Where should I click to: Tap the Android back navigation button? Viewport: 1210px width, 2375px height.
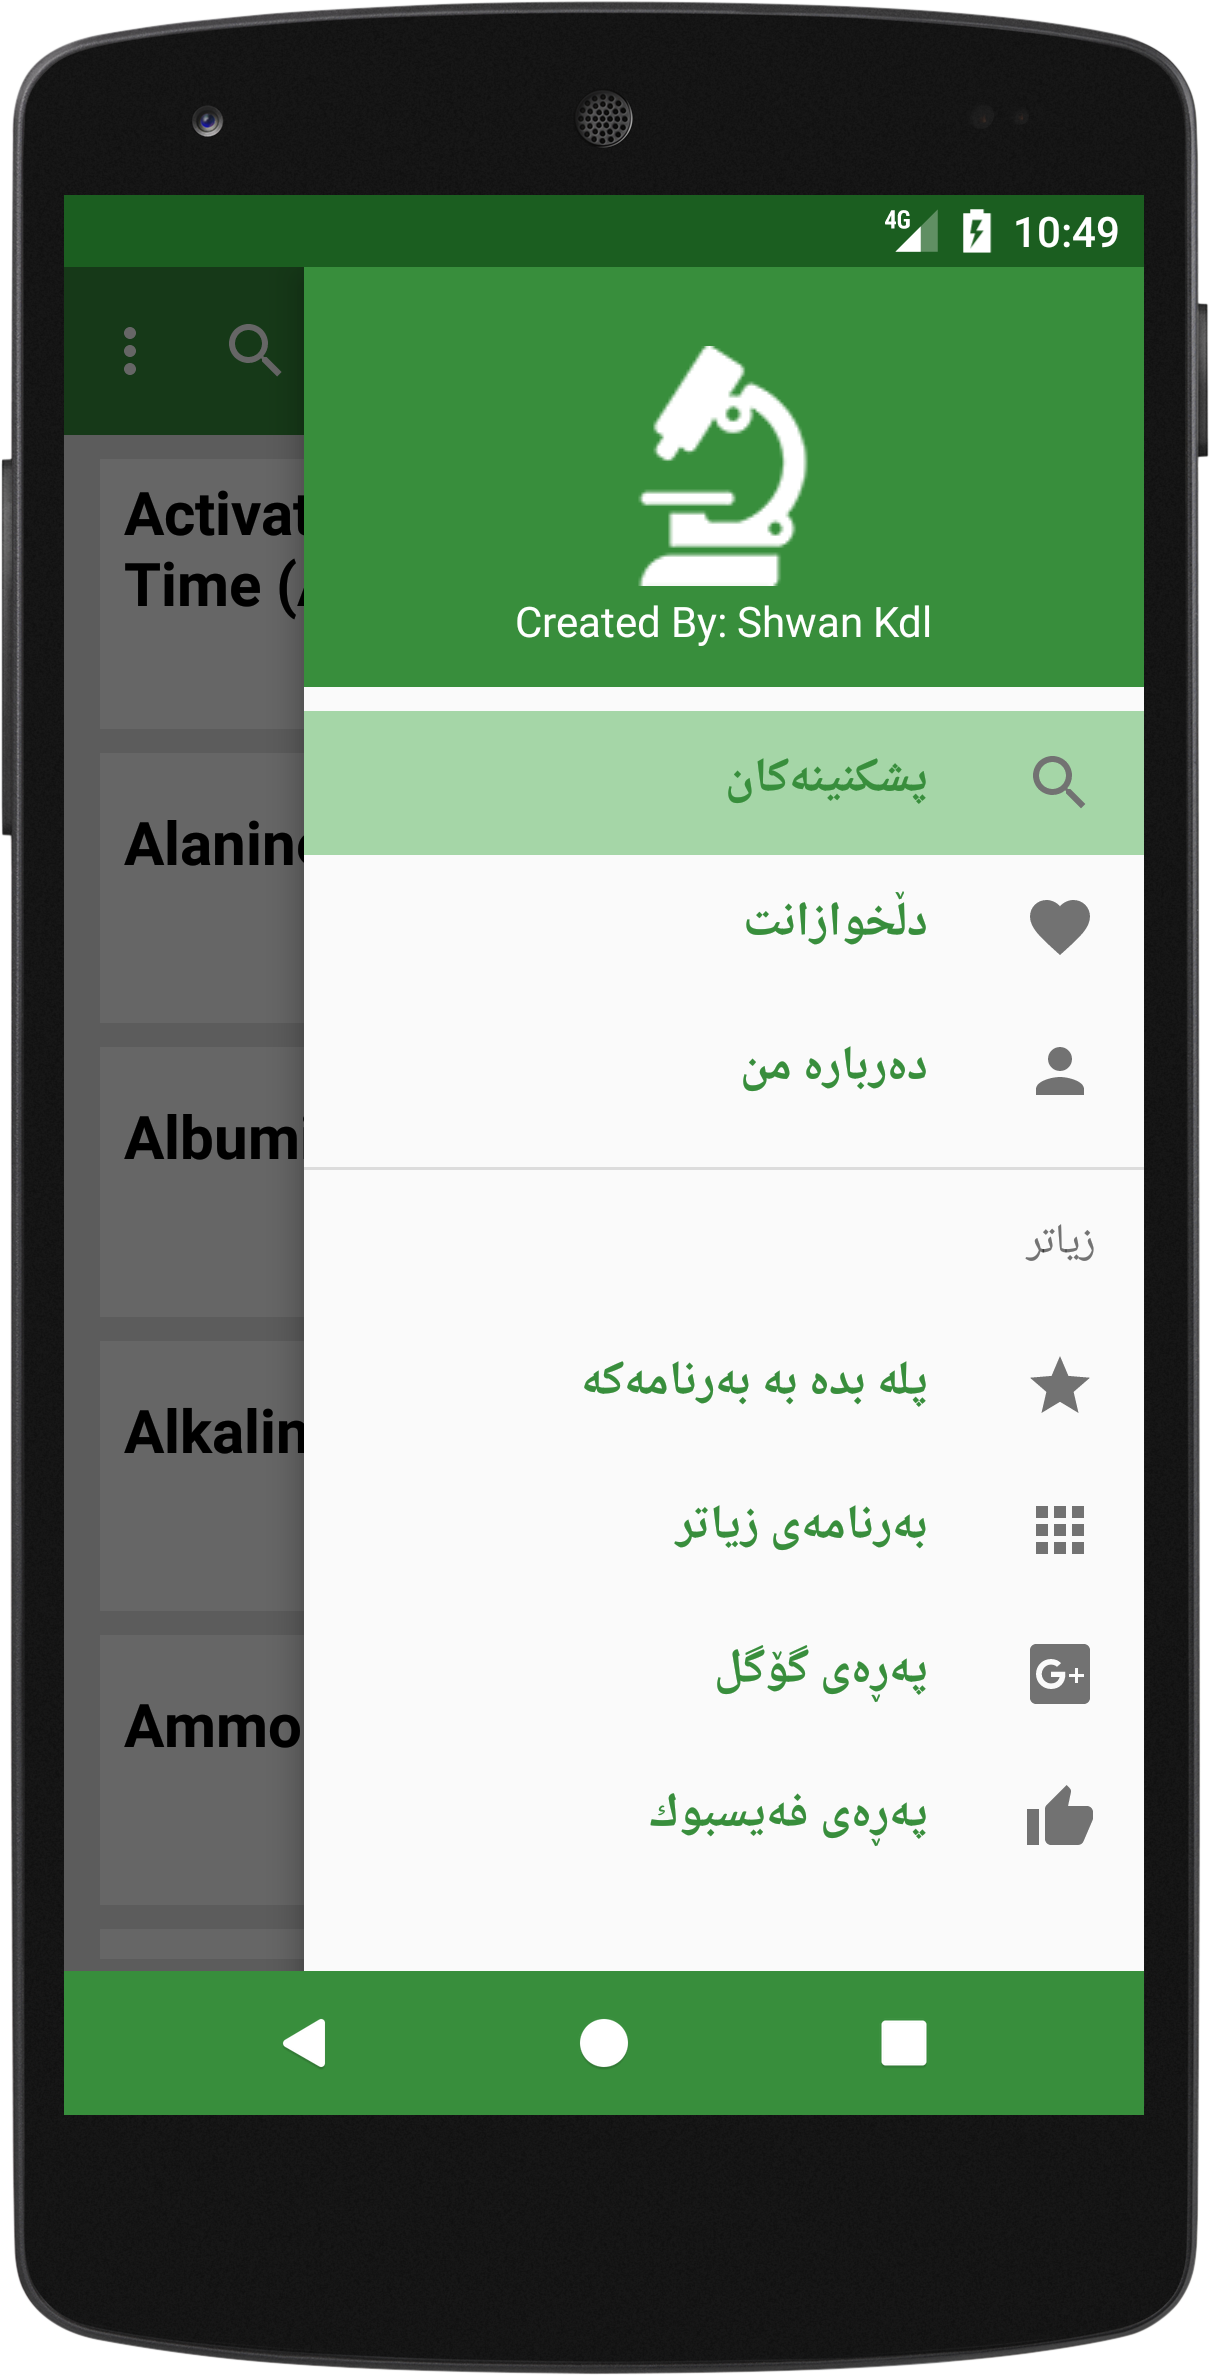[305, 2043]
